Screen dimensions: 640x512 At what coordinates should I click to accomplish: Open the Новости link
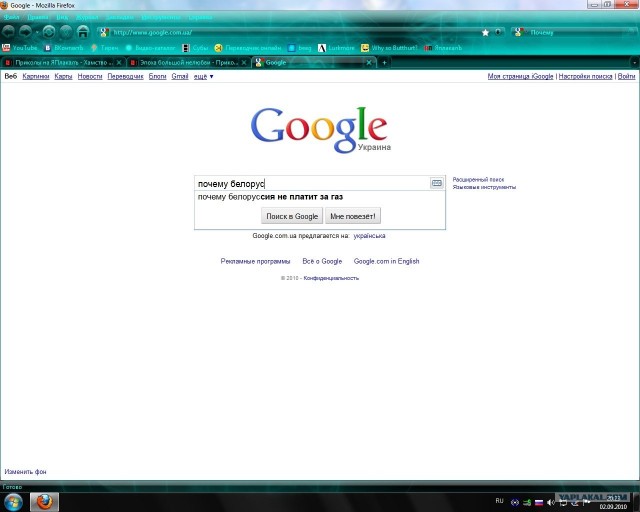click(x=90, y=76)
